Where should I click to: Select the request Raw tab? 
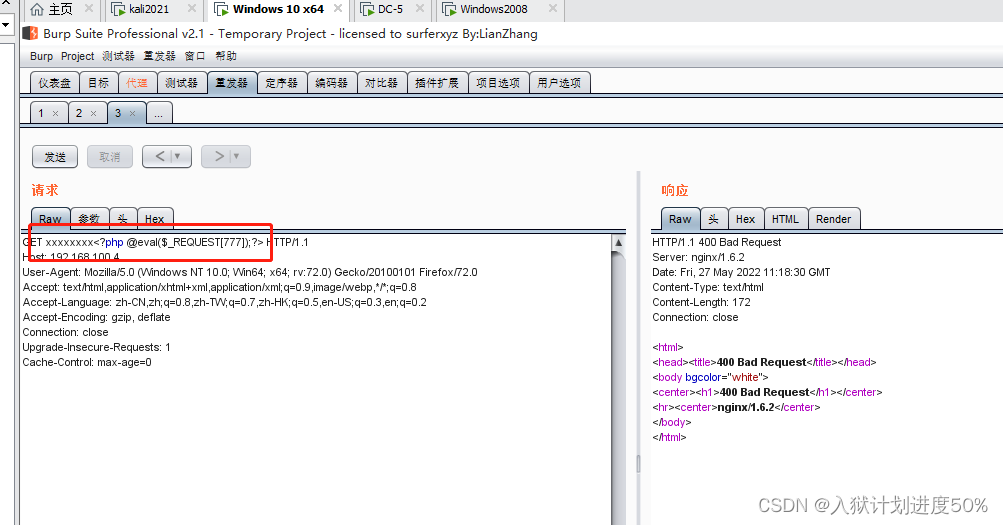(x=51, y=219)
